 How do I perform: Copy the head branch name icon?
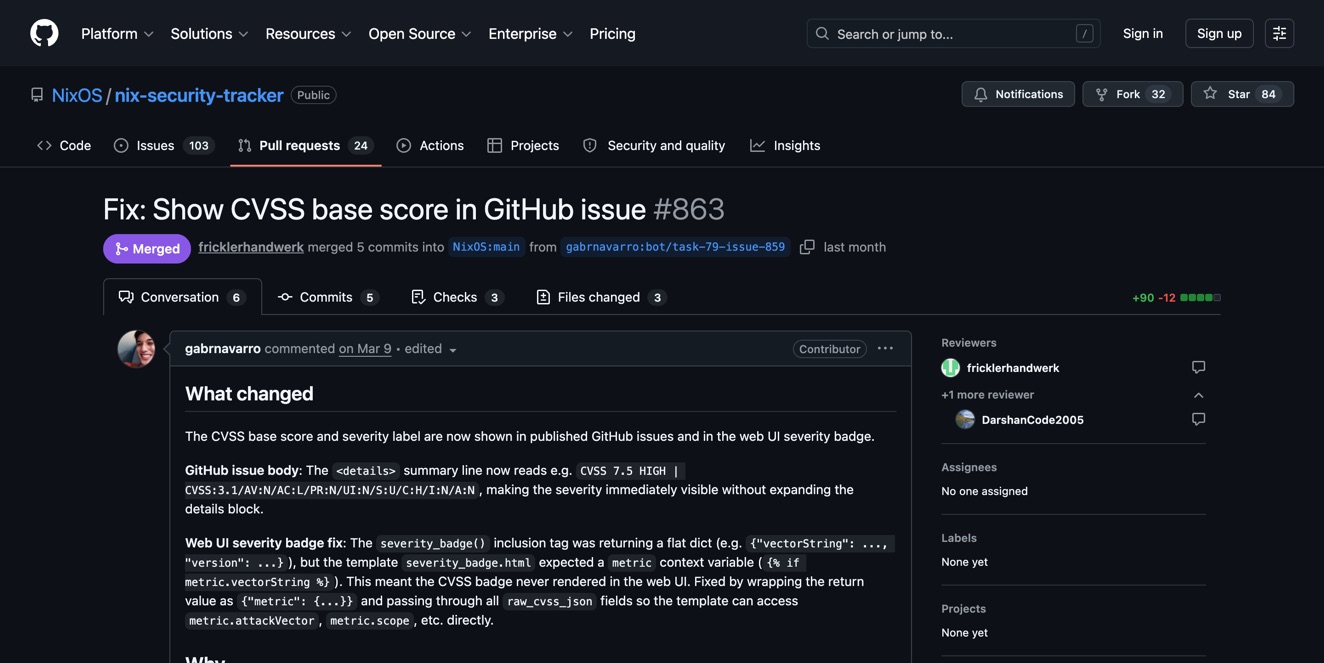pyautogui.click(x=807, y=247)
